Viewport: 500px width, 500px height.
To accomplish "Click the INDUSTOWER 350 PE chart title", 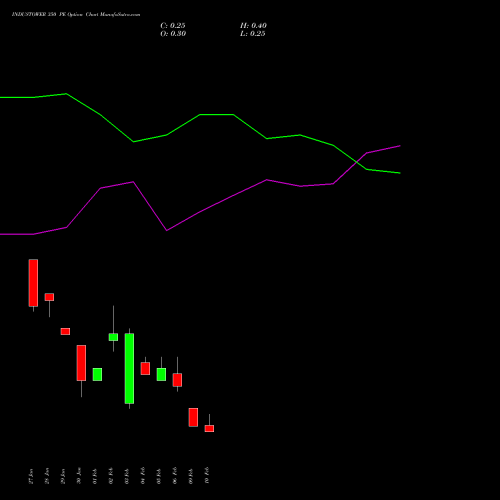I will 76,15.
